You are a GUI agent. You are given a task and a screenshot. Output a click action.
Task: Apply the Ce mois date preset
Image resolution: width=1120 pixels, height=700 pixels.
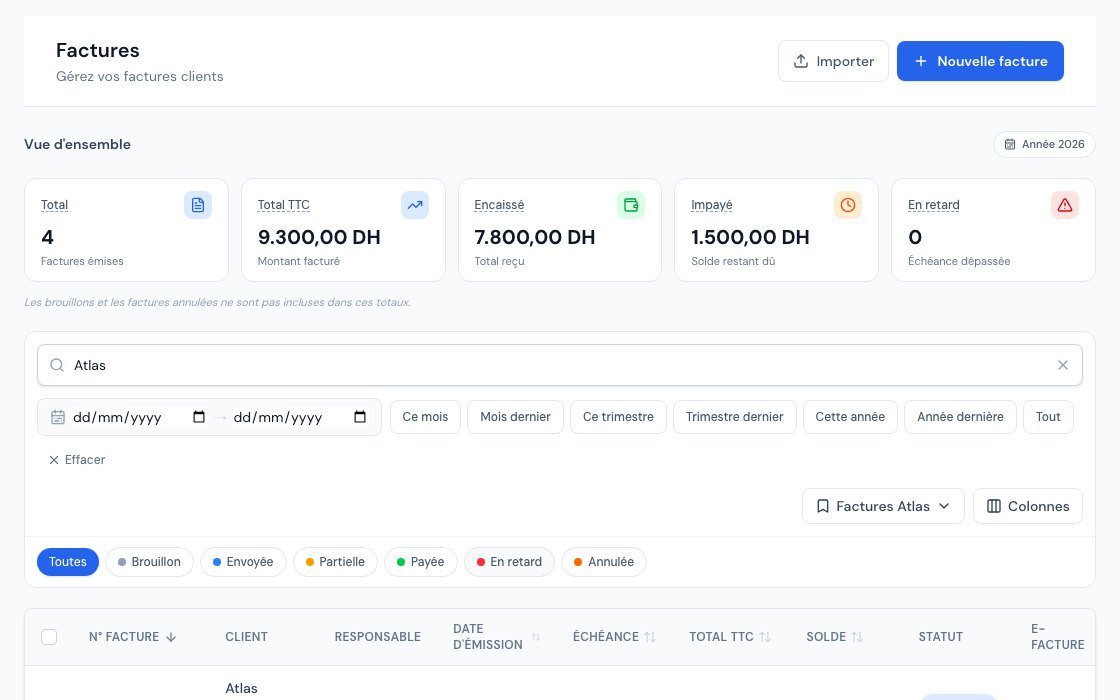coord(425,417)
